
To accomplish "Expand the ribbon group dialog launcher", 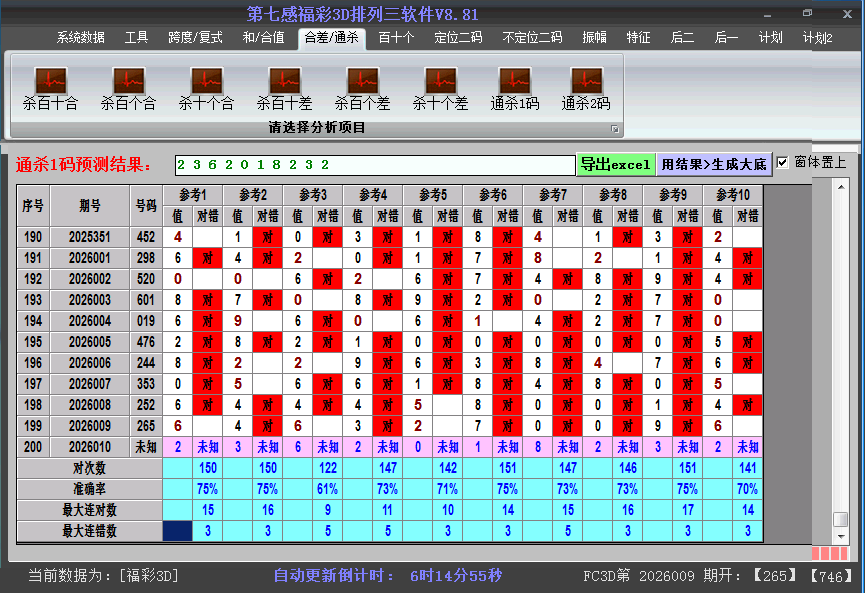I will [x=615, y=129].
